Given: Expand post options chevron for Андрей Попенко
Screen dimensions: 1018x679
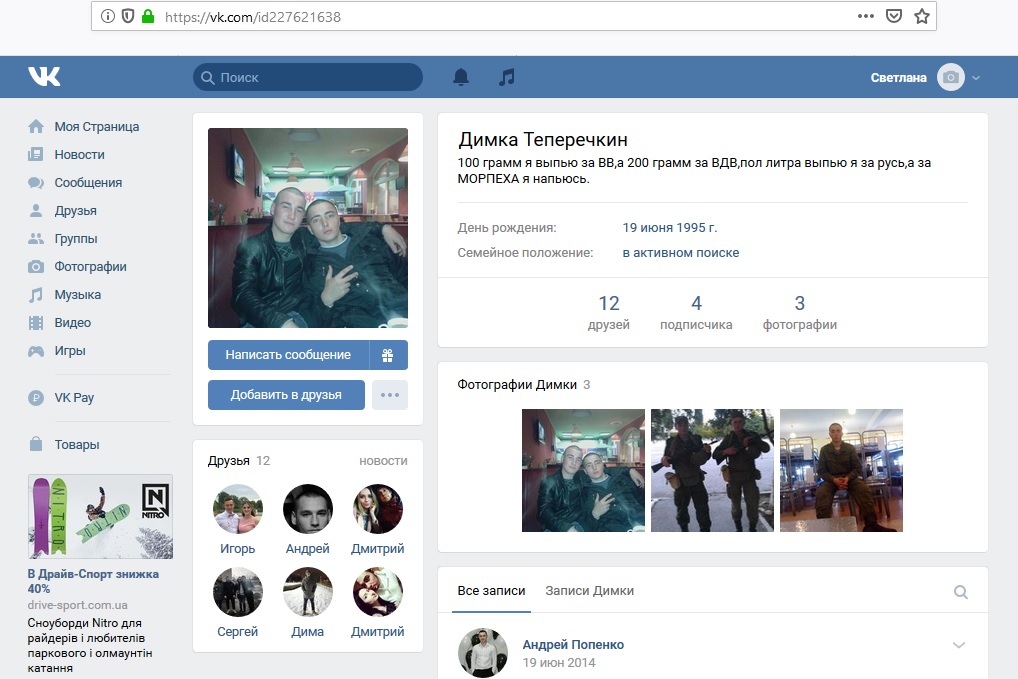Looking at the screenshot, I should pyautogui.click(x=959, y=646).
